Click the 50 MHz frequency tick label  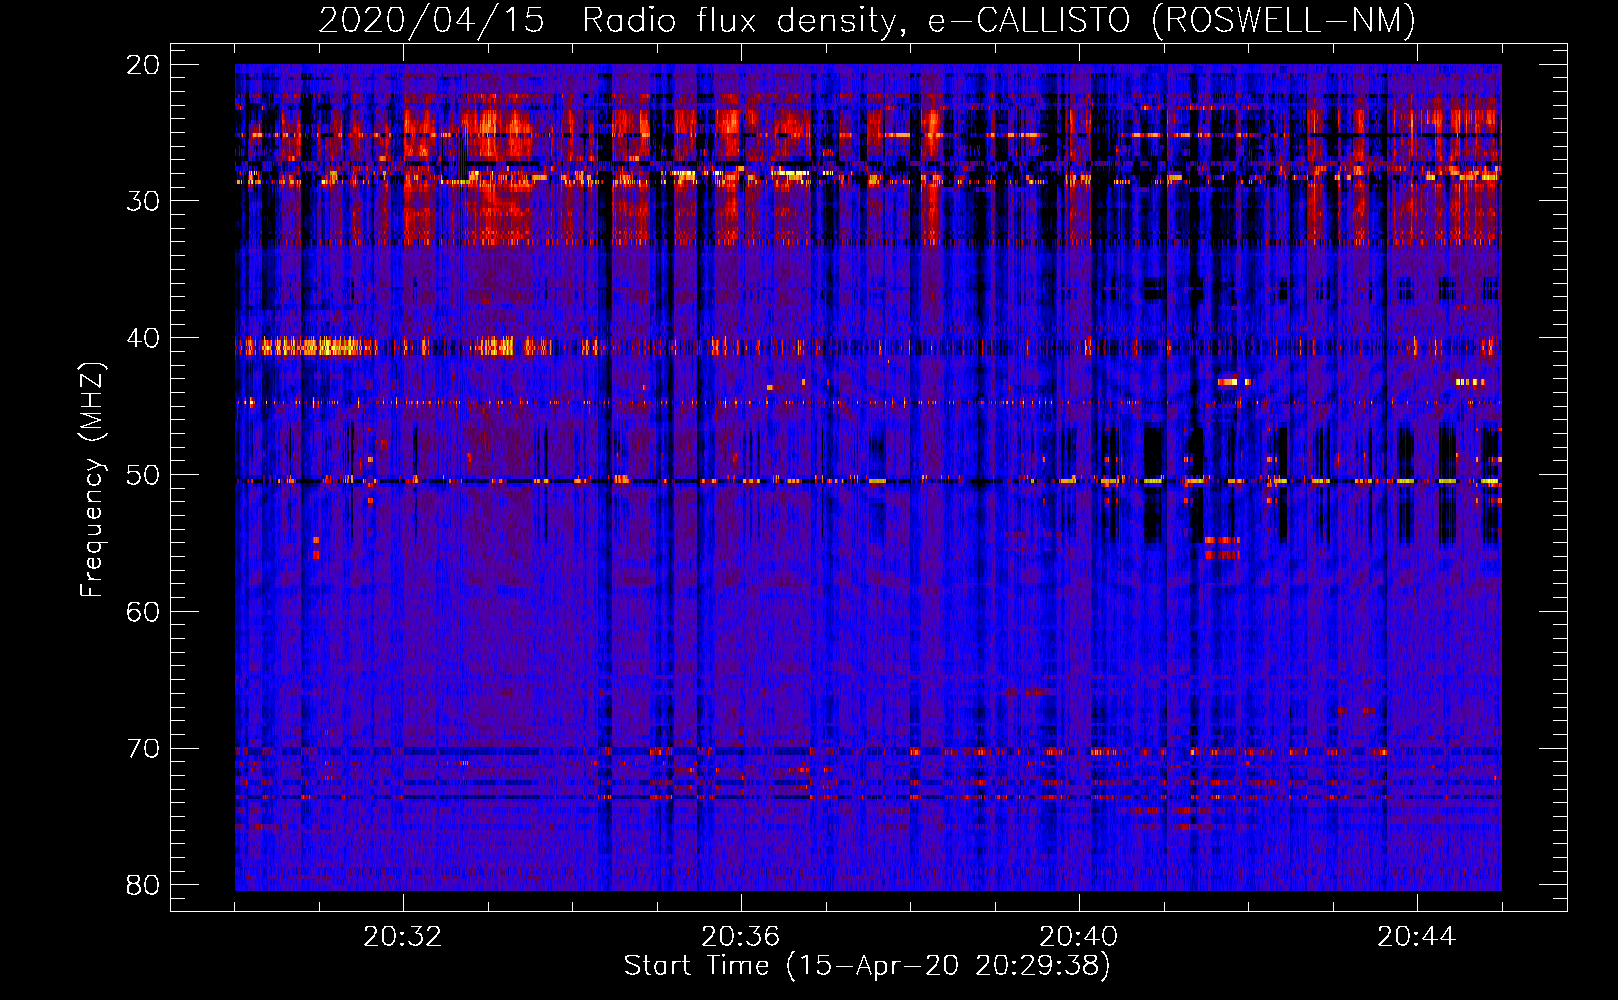(x=144, y=475)
